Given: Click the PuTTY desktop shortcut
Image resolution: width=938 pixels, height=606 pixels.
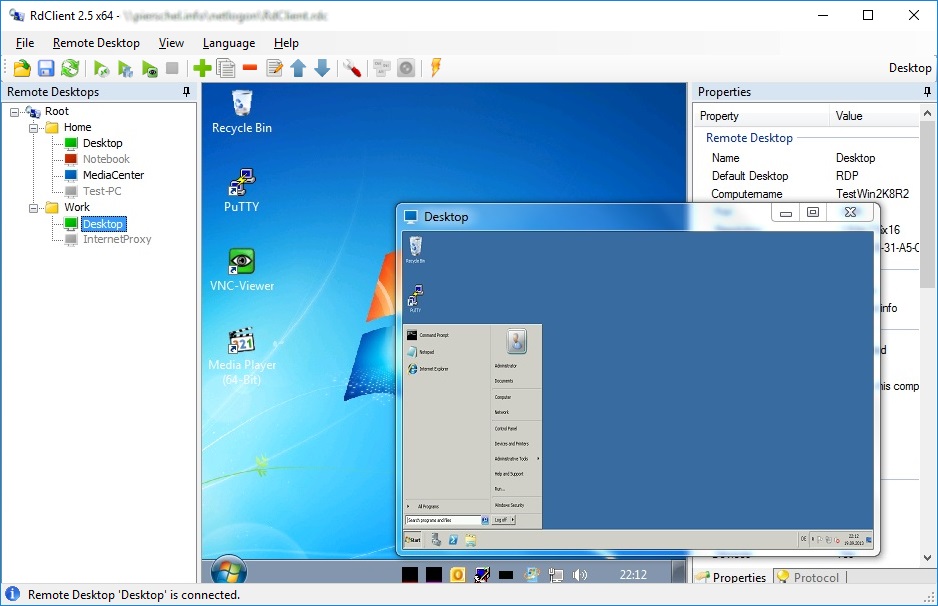Looking at the screenshot, I should tap(242, 191).
